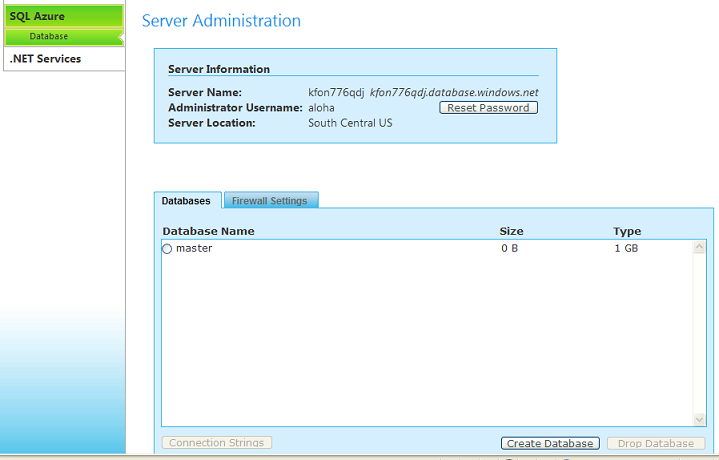Click the Server Administration heading

click(221, 21)
